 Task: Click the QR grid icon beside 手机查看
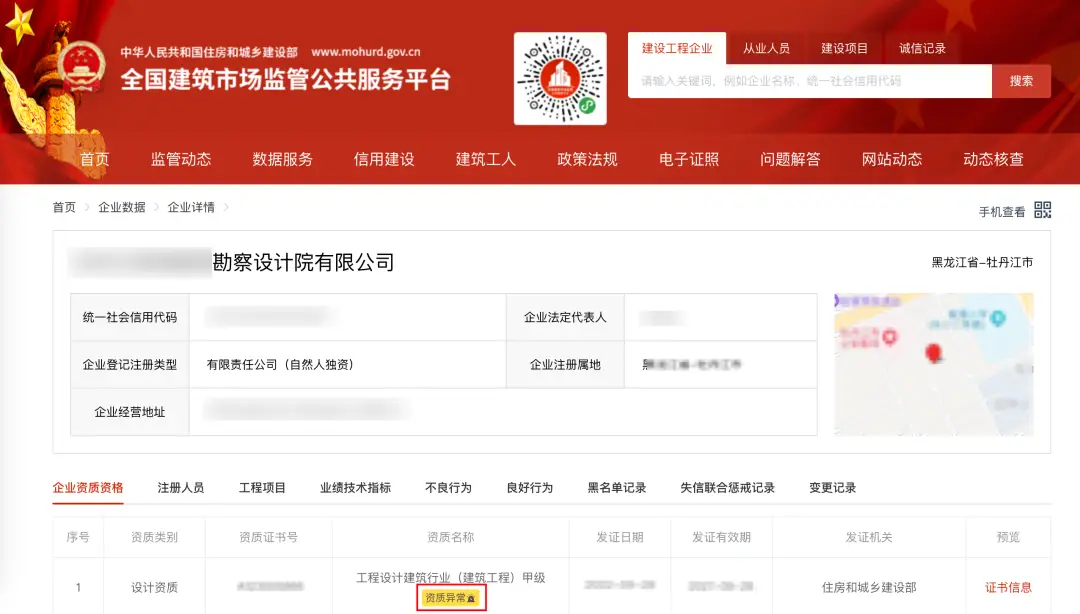(x=1042, y=209)
